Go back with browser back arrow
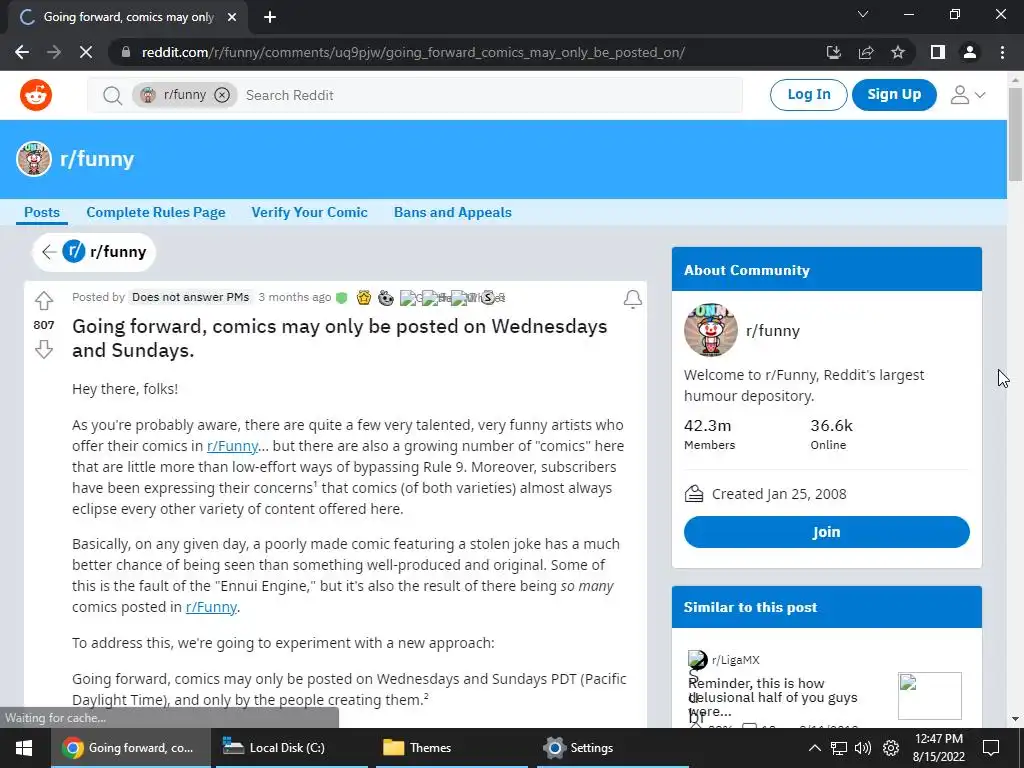The image size is (1024, 768). (22, 52)
